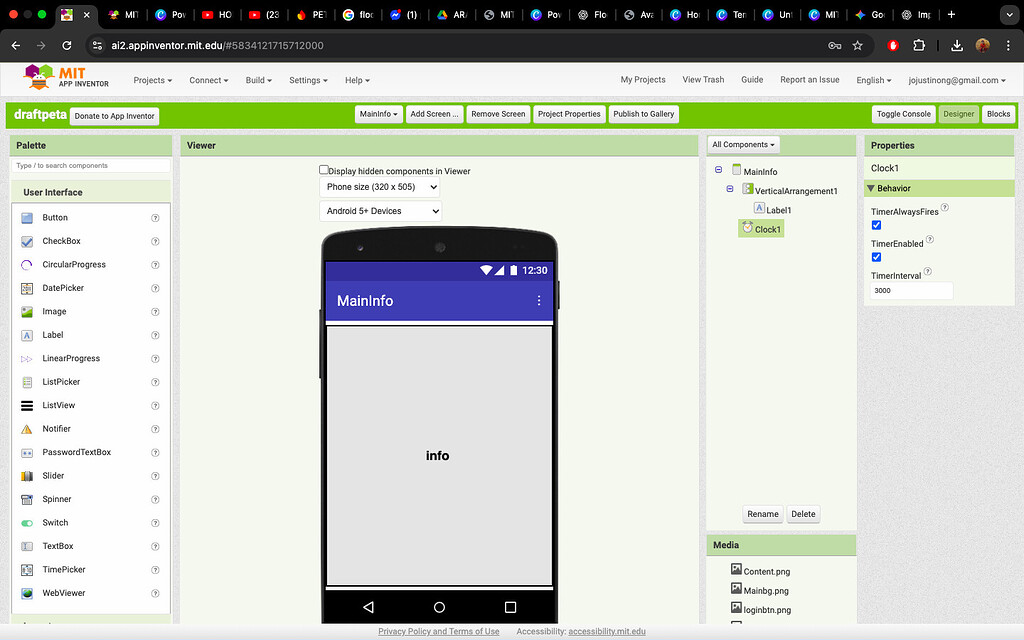The image size is (1024, 640).
Task: Collapse the VerticalArrangement1 tree node
Action: coord(729,190)
